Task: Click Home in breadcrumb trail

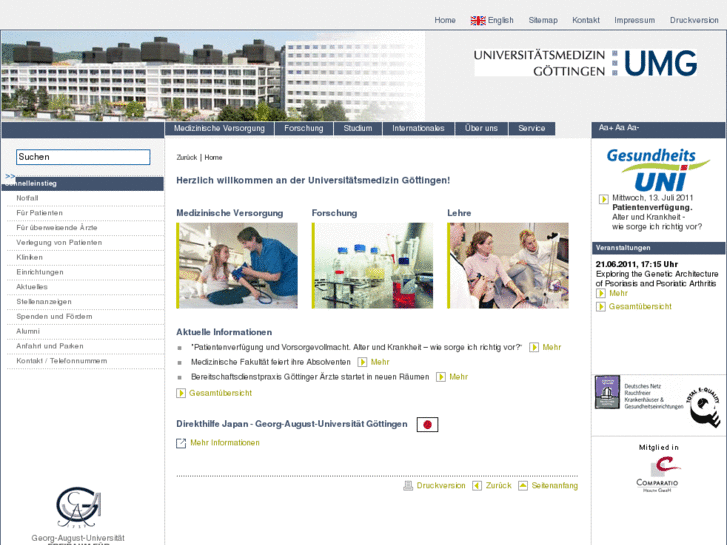Action: 213,158
